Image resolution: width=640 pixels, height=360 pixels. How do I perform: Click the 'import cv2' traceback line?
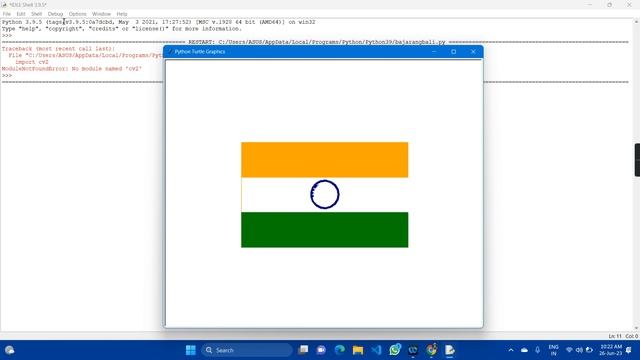pyautogui.click(x=32, y=62)
